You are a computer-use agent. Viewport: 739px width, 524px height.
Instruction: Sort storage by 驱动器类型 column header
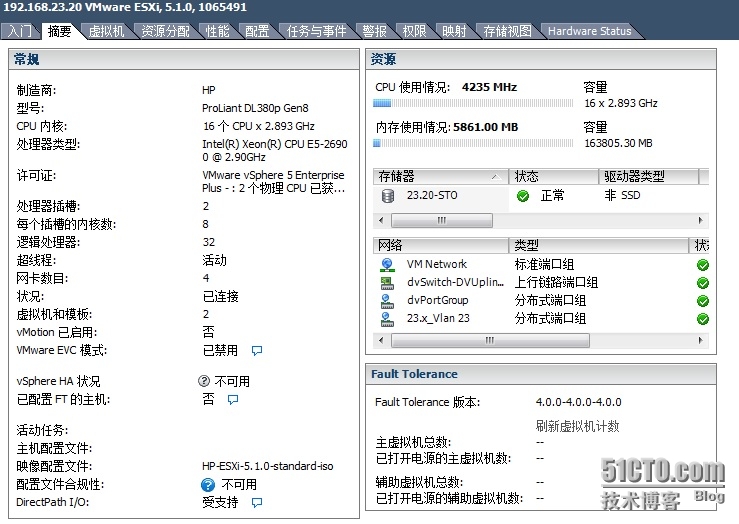pos(649,176)
